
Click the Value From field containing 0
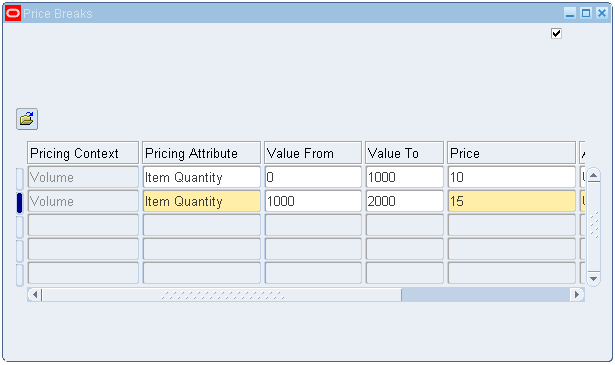pyautogui.click(x=313, y=177)
